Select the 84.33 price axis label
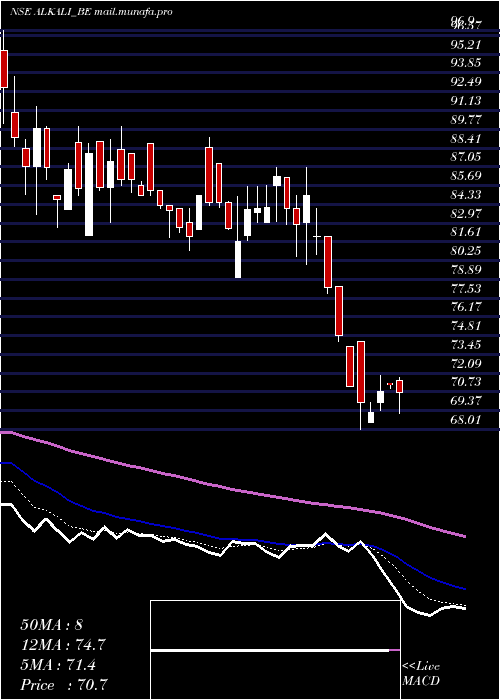The height and width of the screenshot is (700, 500). [x=466, y=195]
